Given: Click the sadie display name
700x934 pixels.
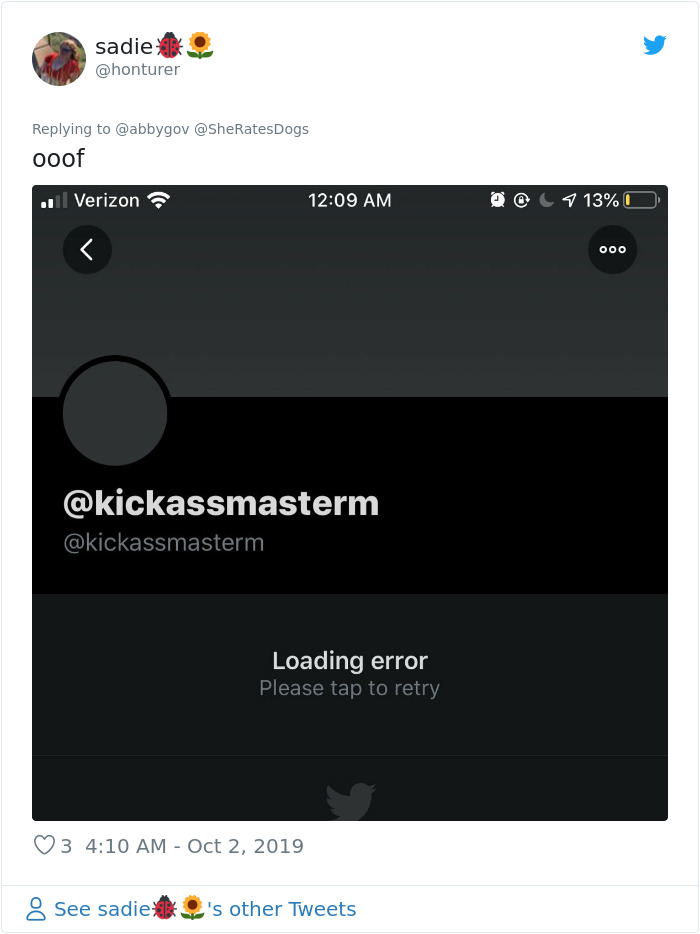Looking at the screenshot, I should 124,46.
